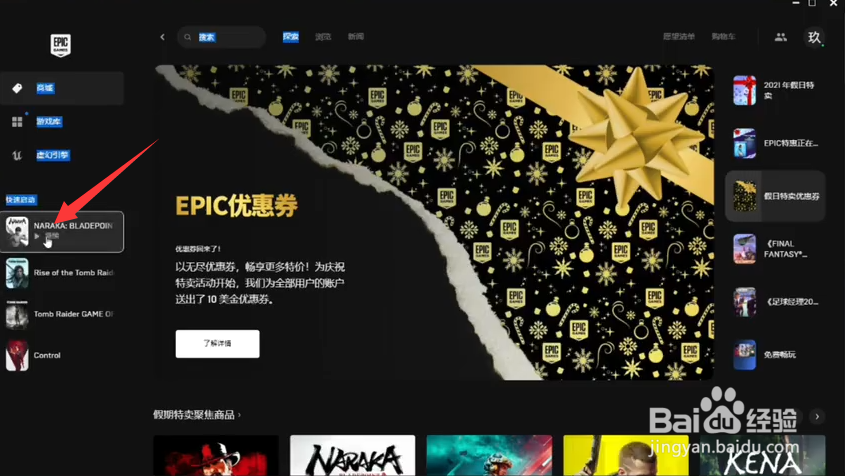This screenshot has height=476, width=845.
Task: Open the yellow Cyberpunk game card
Action: point(626,456)
